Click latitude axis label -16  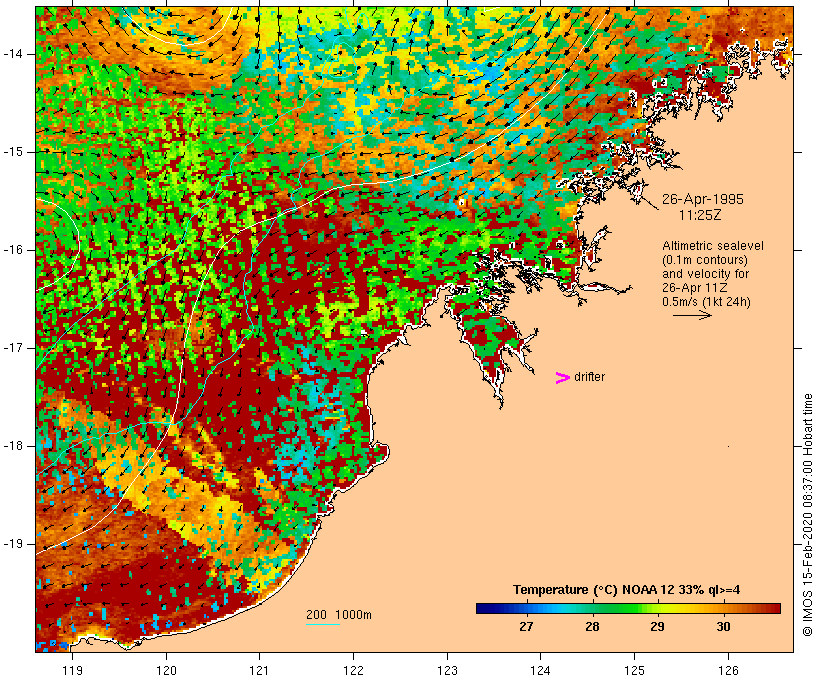point(13,250)
